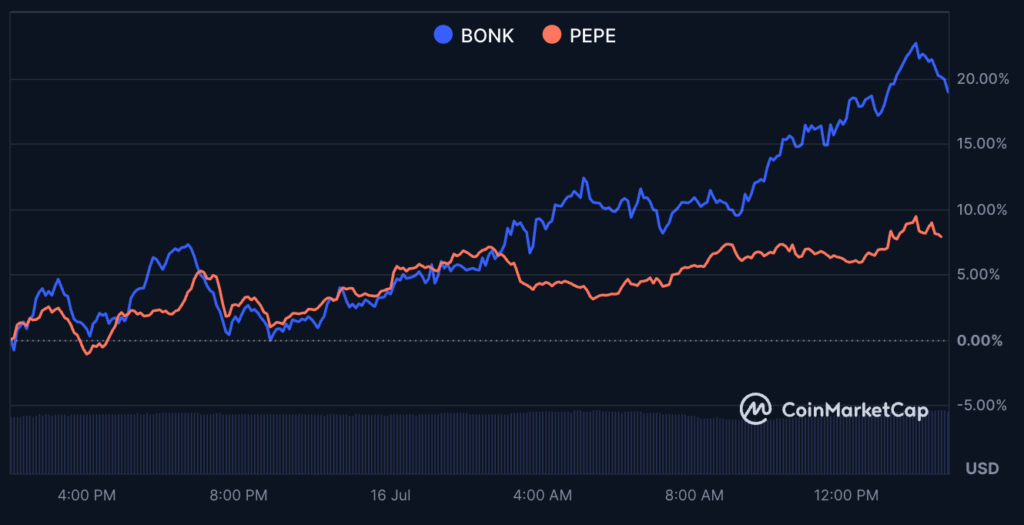Select the 15.00% y-axis label
The image size is (1024, 525).
[981, 144]
